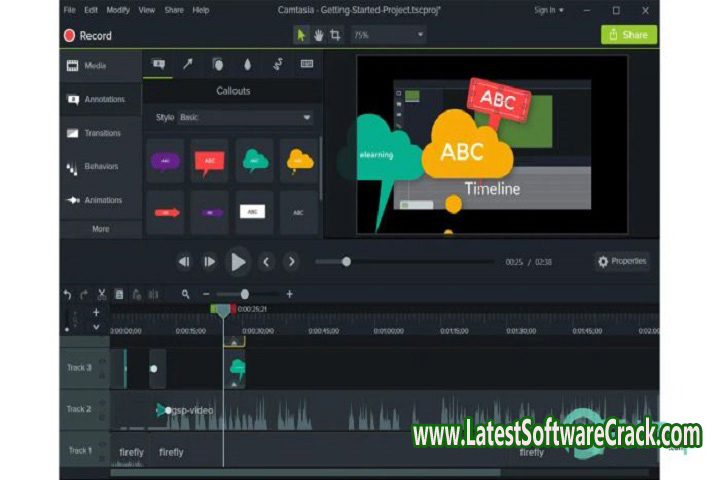
Task: Click the timeline zoom magnifier icon
Action: coord(185,294)
